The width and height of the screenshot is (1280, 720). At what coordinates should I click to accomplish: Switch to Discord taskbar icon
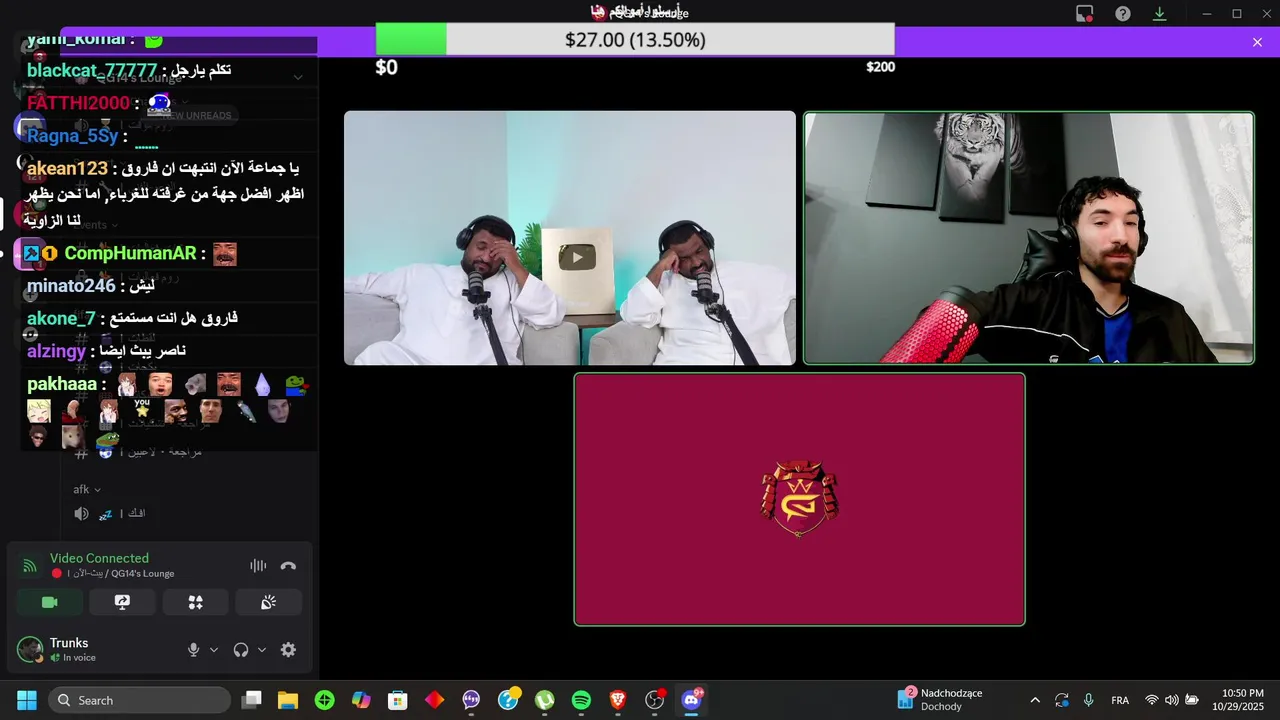[x=691, y=700]
